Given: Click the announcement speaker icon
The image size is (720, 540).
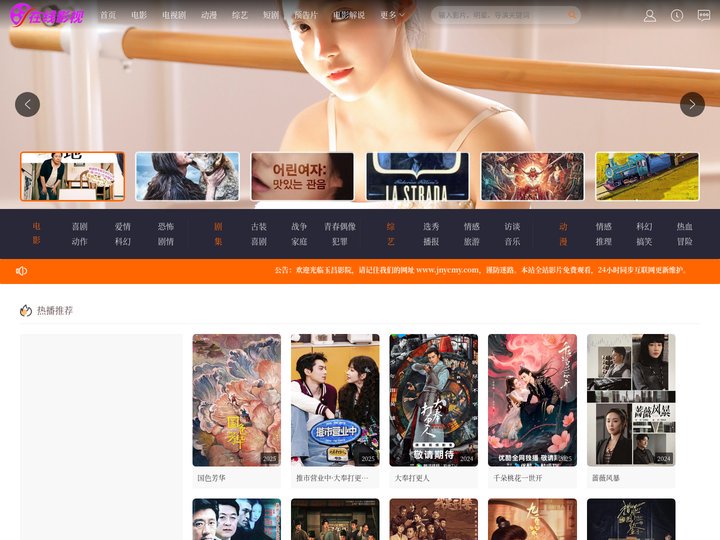Looking at the screenshot, I should (22, 271).
